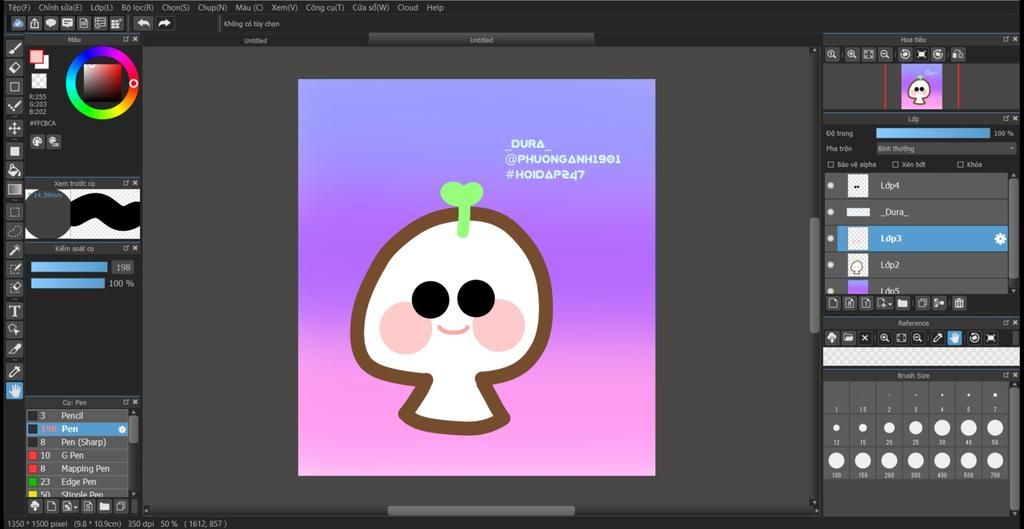Toggle the Xén bớt checkbox
Viewport: 1024px width, 529px height.
(895, 165)
